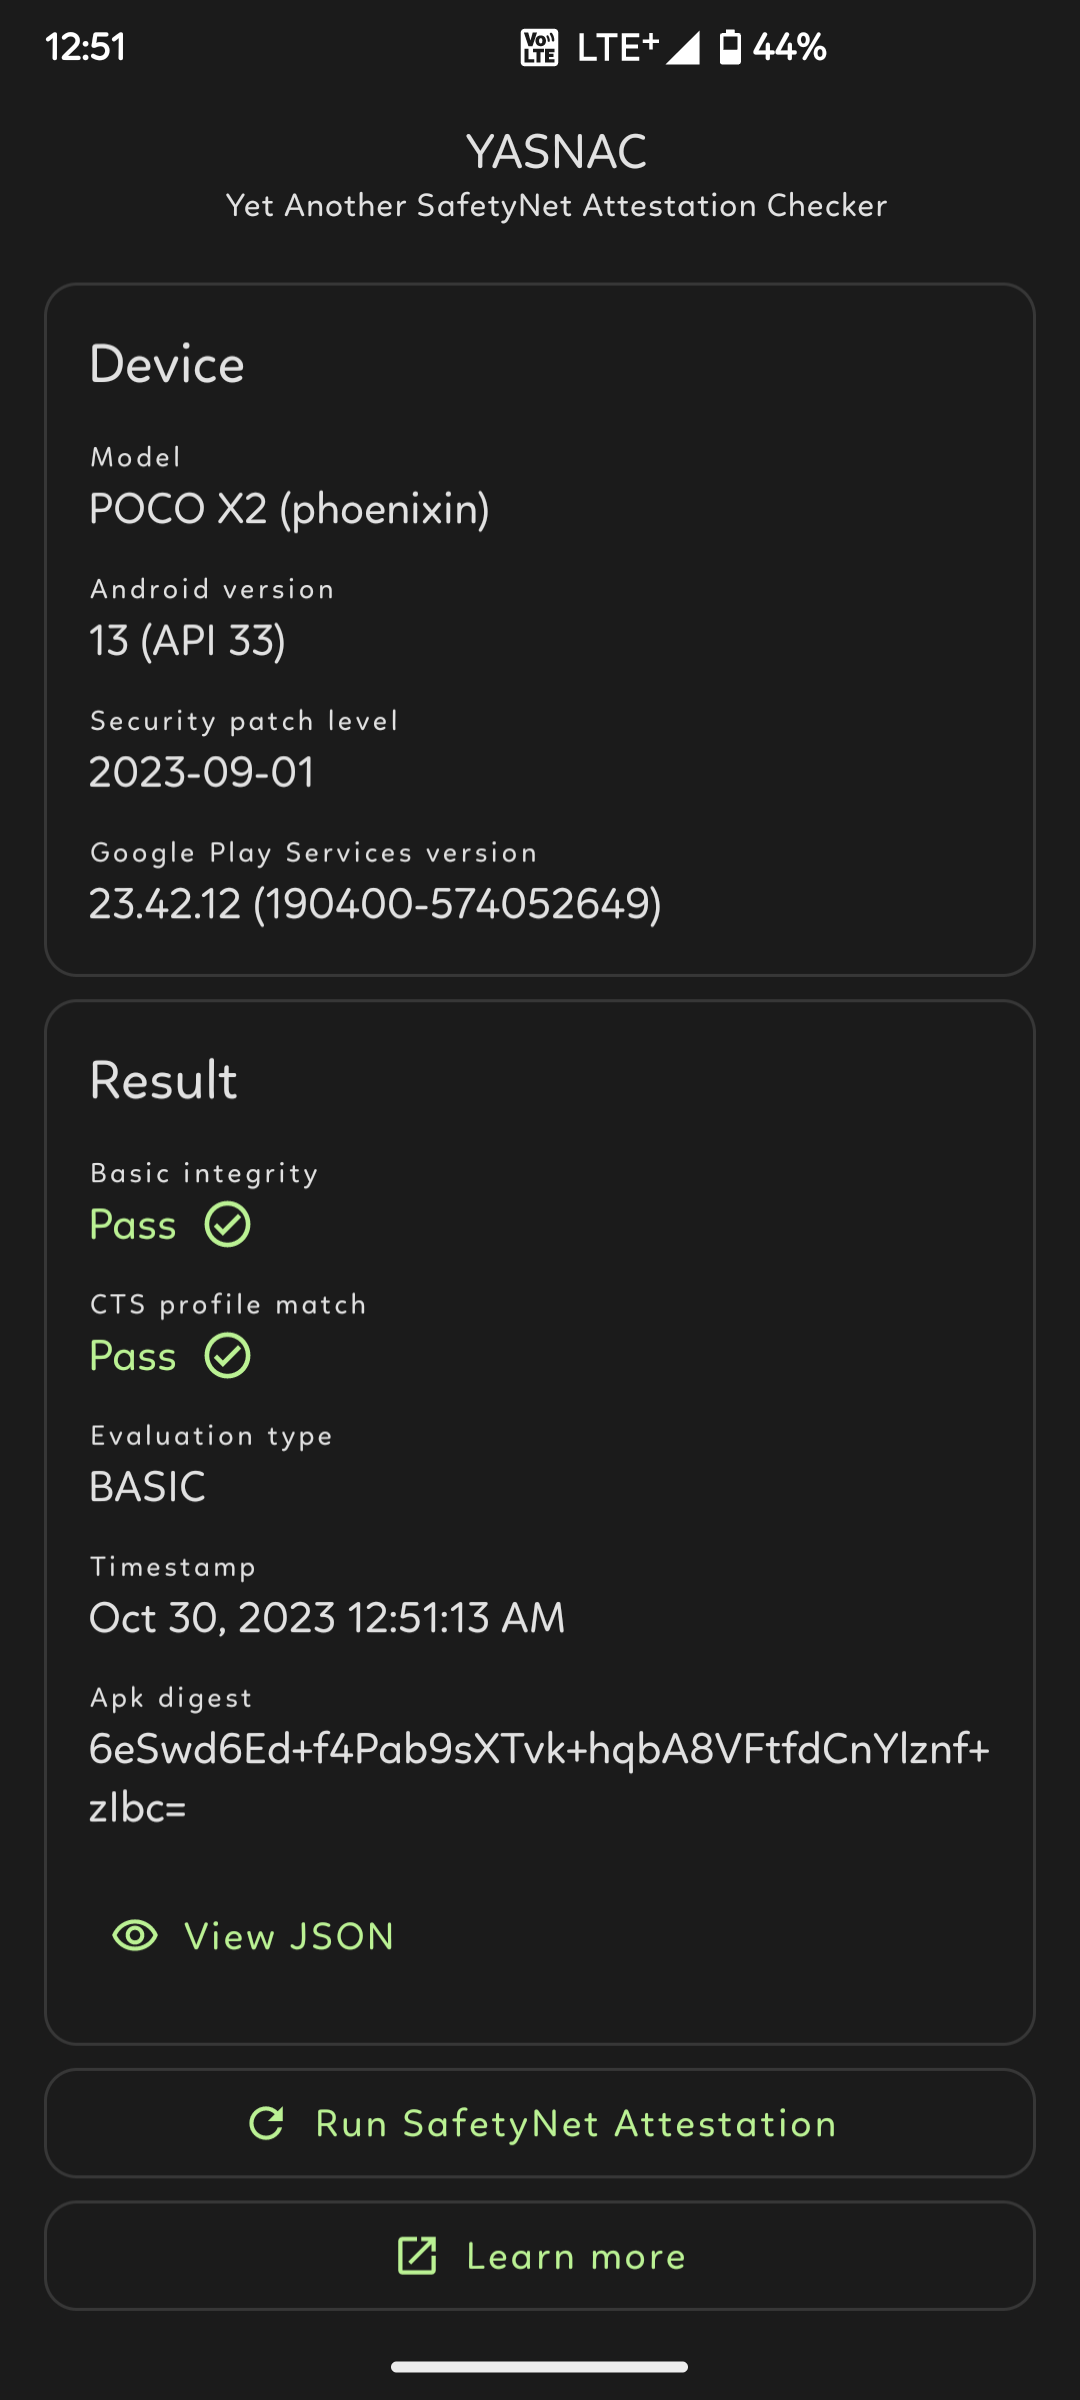
Task: Open the Learn more link
Action: coord(540,2256)
